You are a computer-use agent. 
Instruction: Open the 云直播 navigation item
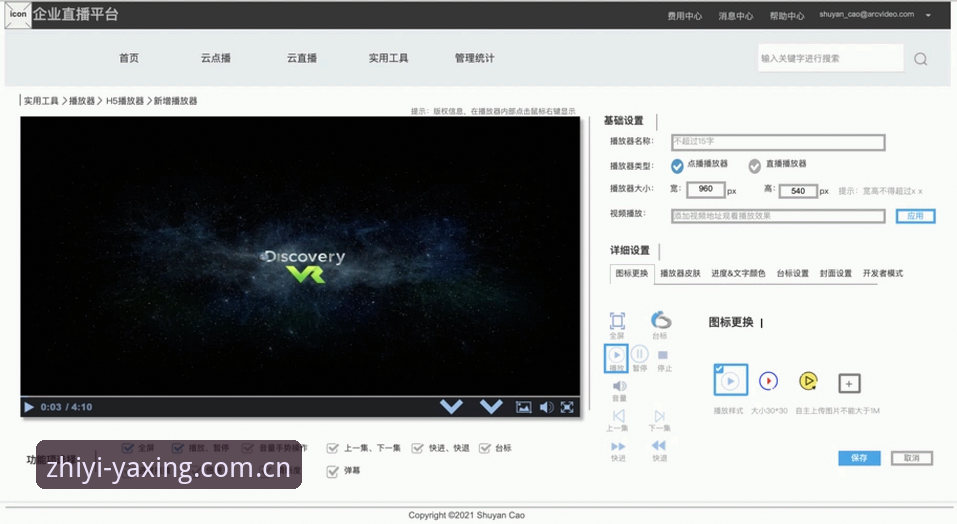[302, 58]
